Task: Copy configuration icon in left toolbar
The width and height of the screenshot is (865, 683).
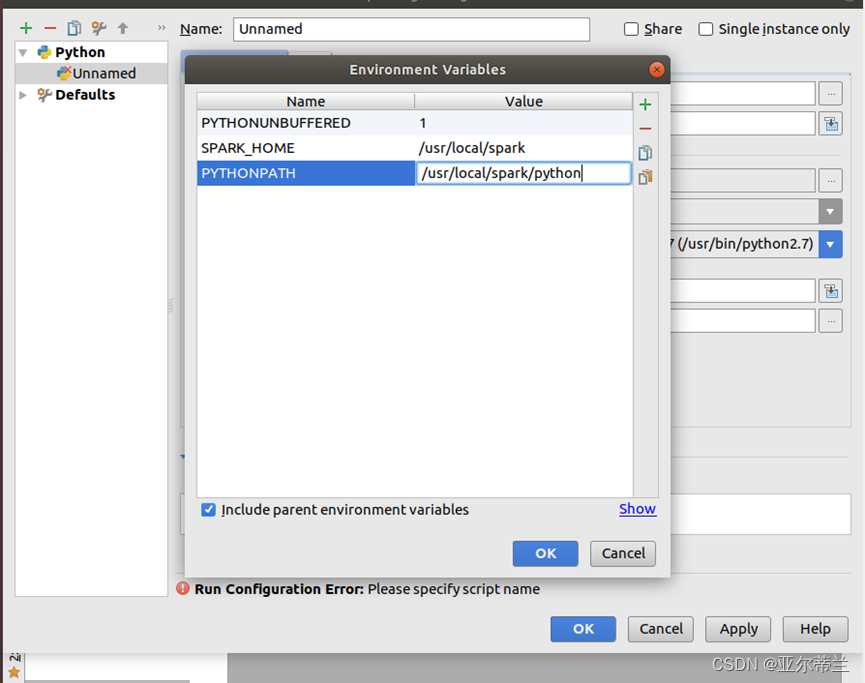Action: click(x=74, y=28)
